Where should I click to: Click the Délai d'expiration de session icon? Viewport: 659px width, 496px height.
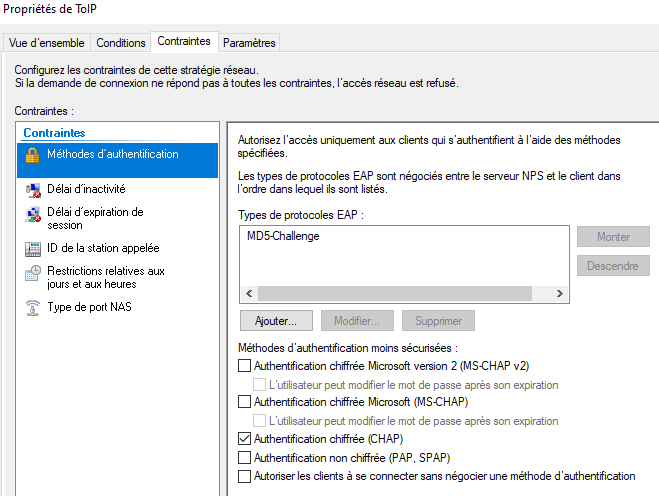click(x=33, y=214)
